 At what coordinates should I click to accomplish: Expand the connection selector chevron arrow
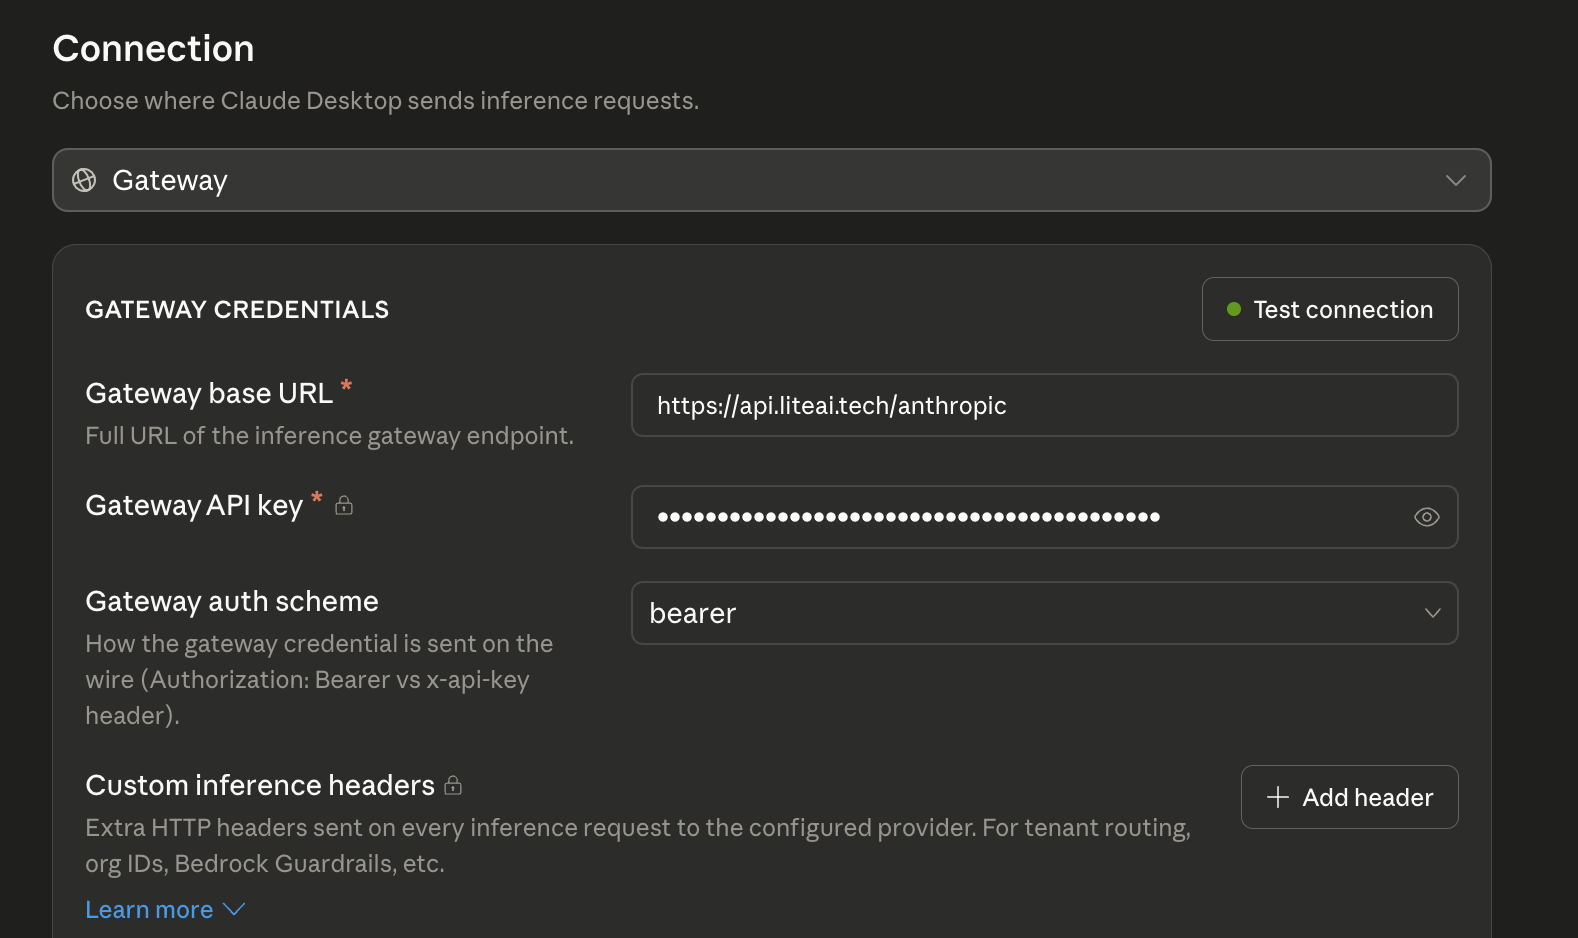pos(1455,181)
